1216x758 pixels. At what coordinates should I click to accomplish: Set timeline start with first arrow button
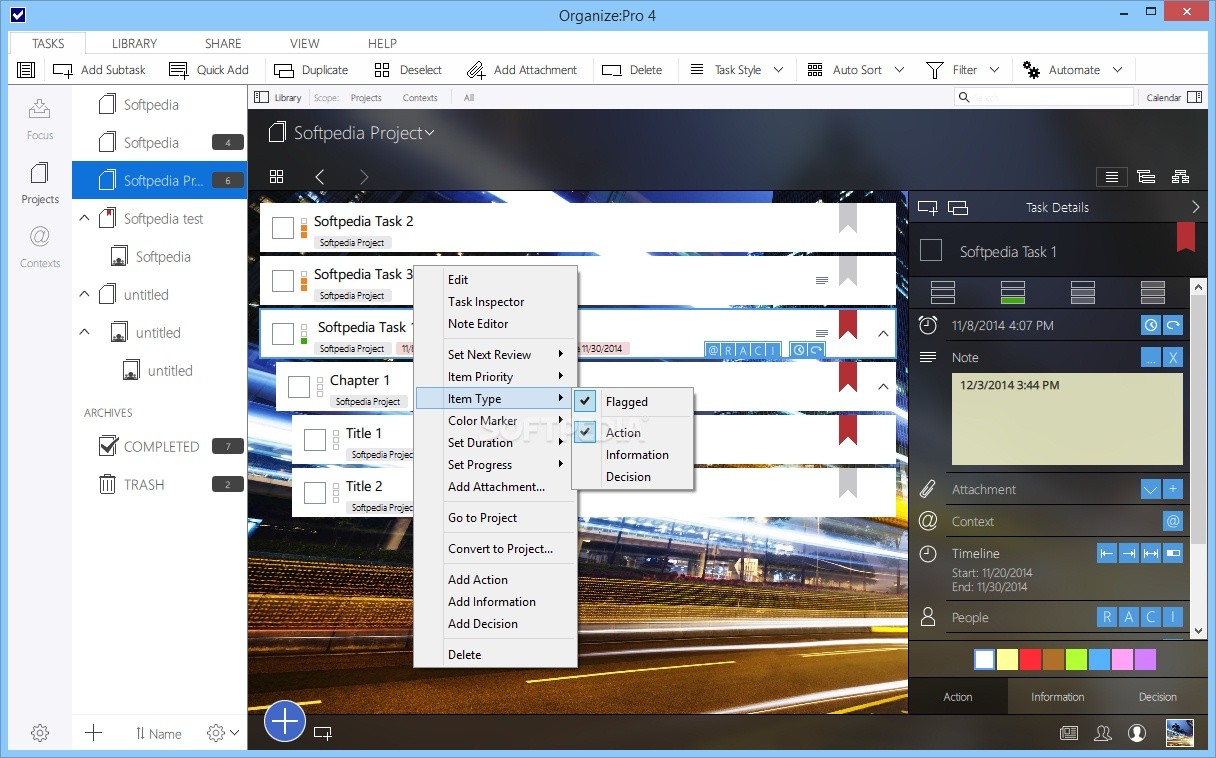click(1107, 553)
